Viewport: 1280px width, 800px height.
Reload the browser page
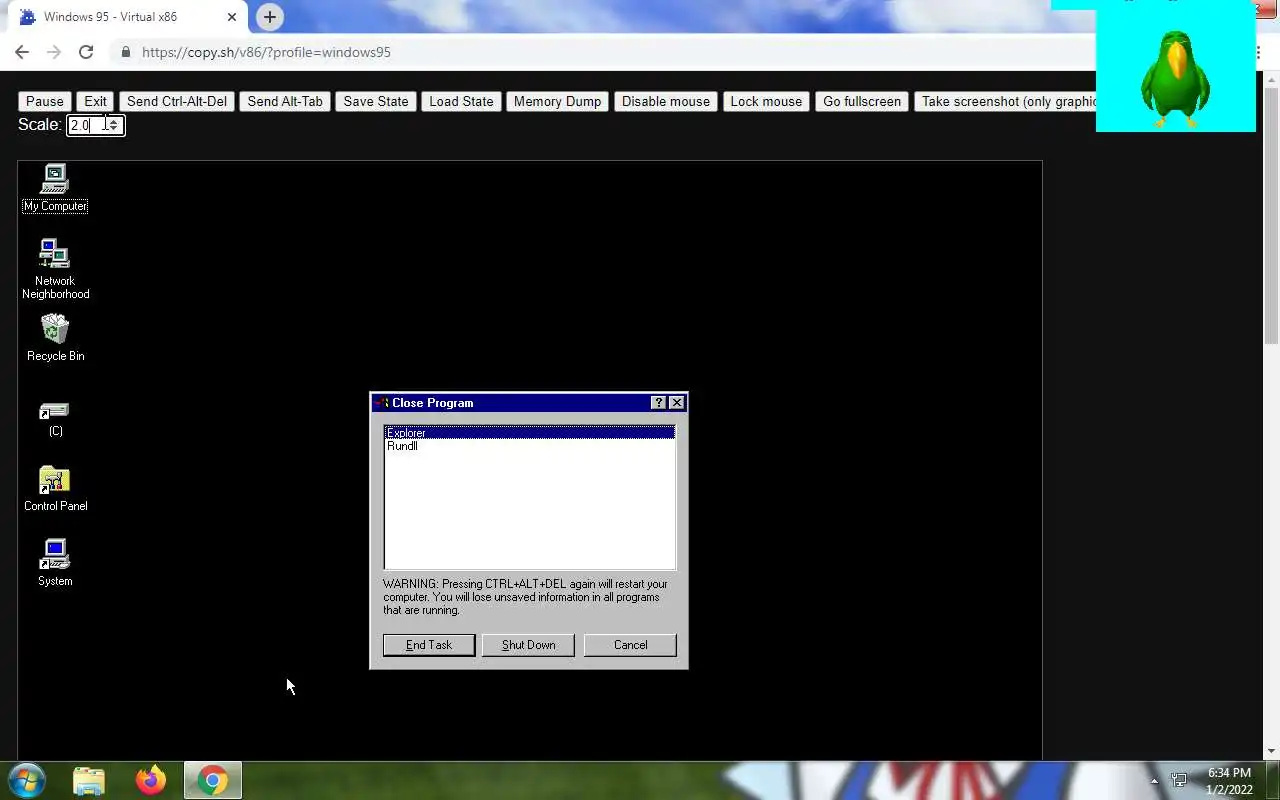point(86,52)
